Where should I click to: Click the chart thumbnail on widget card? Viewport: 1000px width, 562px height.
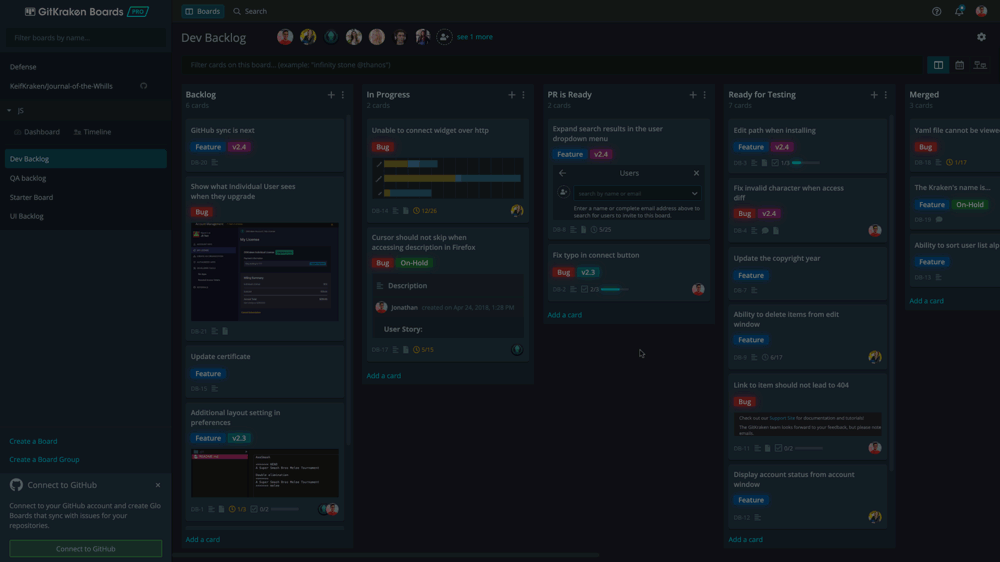click(x=448, y=178)
